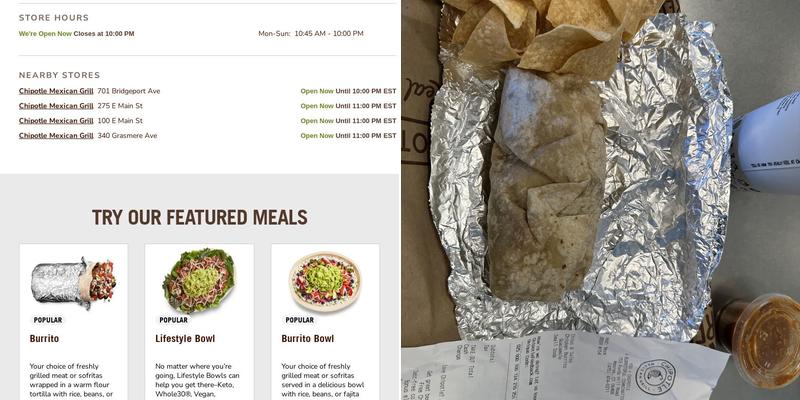Click the Try Our Featured Meals heading
The width and height of the screenshot is (800, 400).
tap(199, 217)
